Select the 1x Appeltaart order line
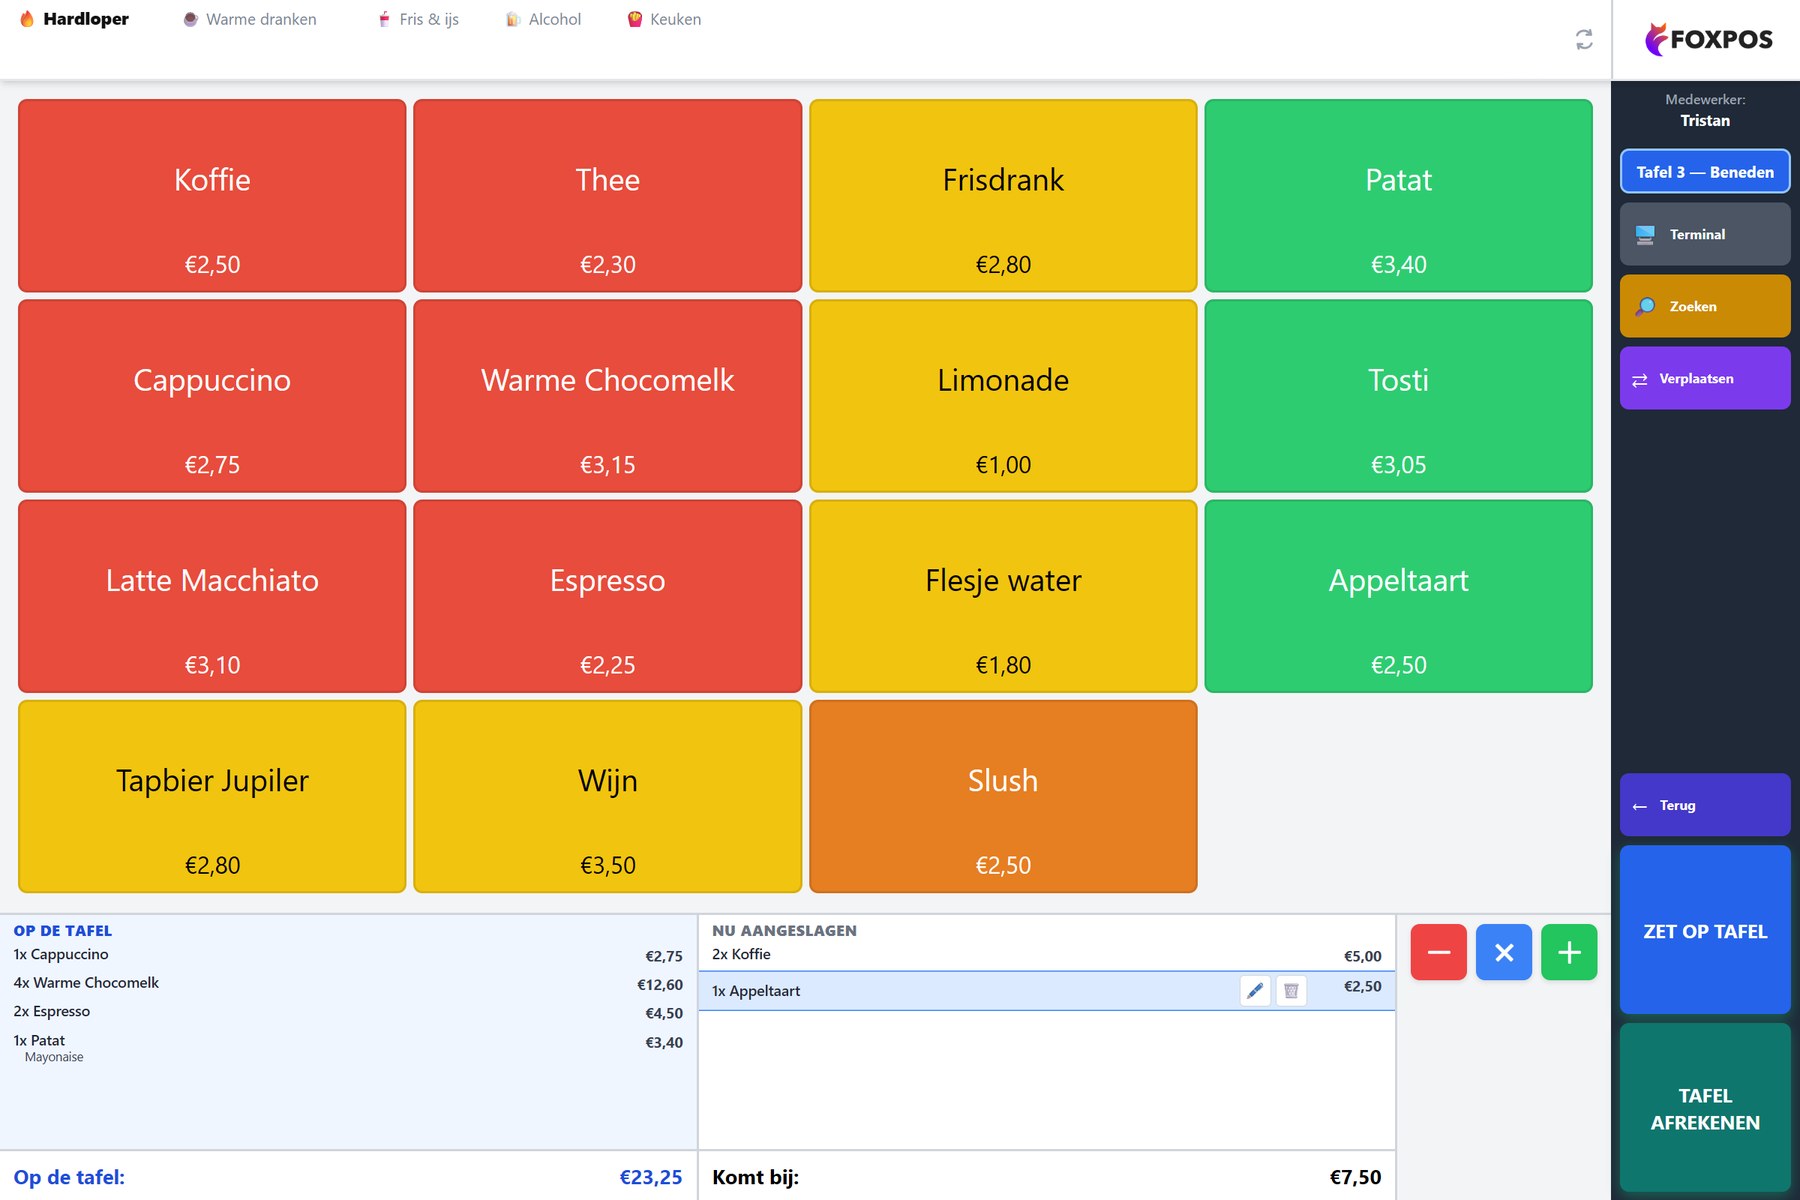This screenshot has height=1200, width=1800. click(1046, 991)
